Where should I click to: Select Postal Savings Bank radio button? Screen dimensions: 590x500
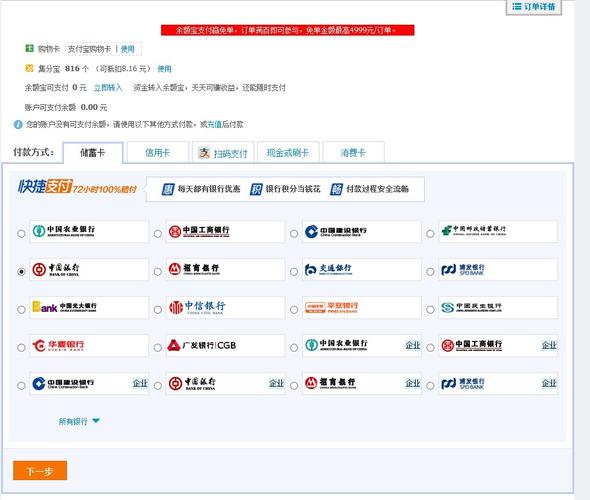(430, 234)
